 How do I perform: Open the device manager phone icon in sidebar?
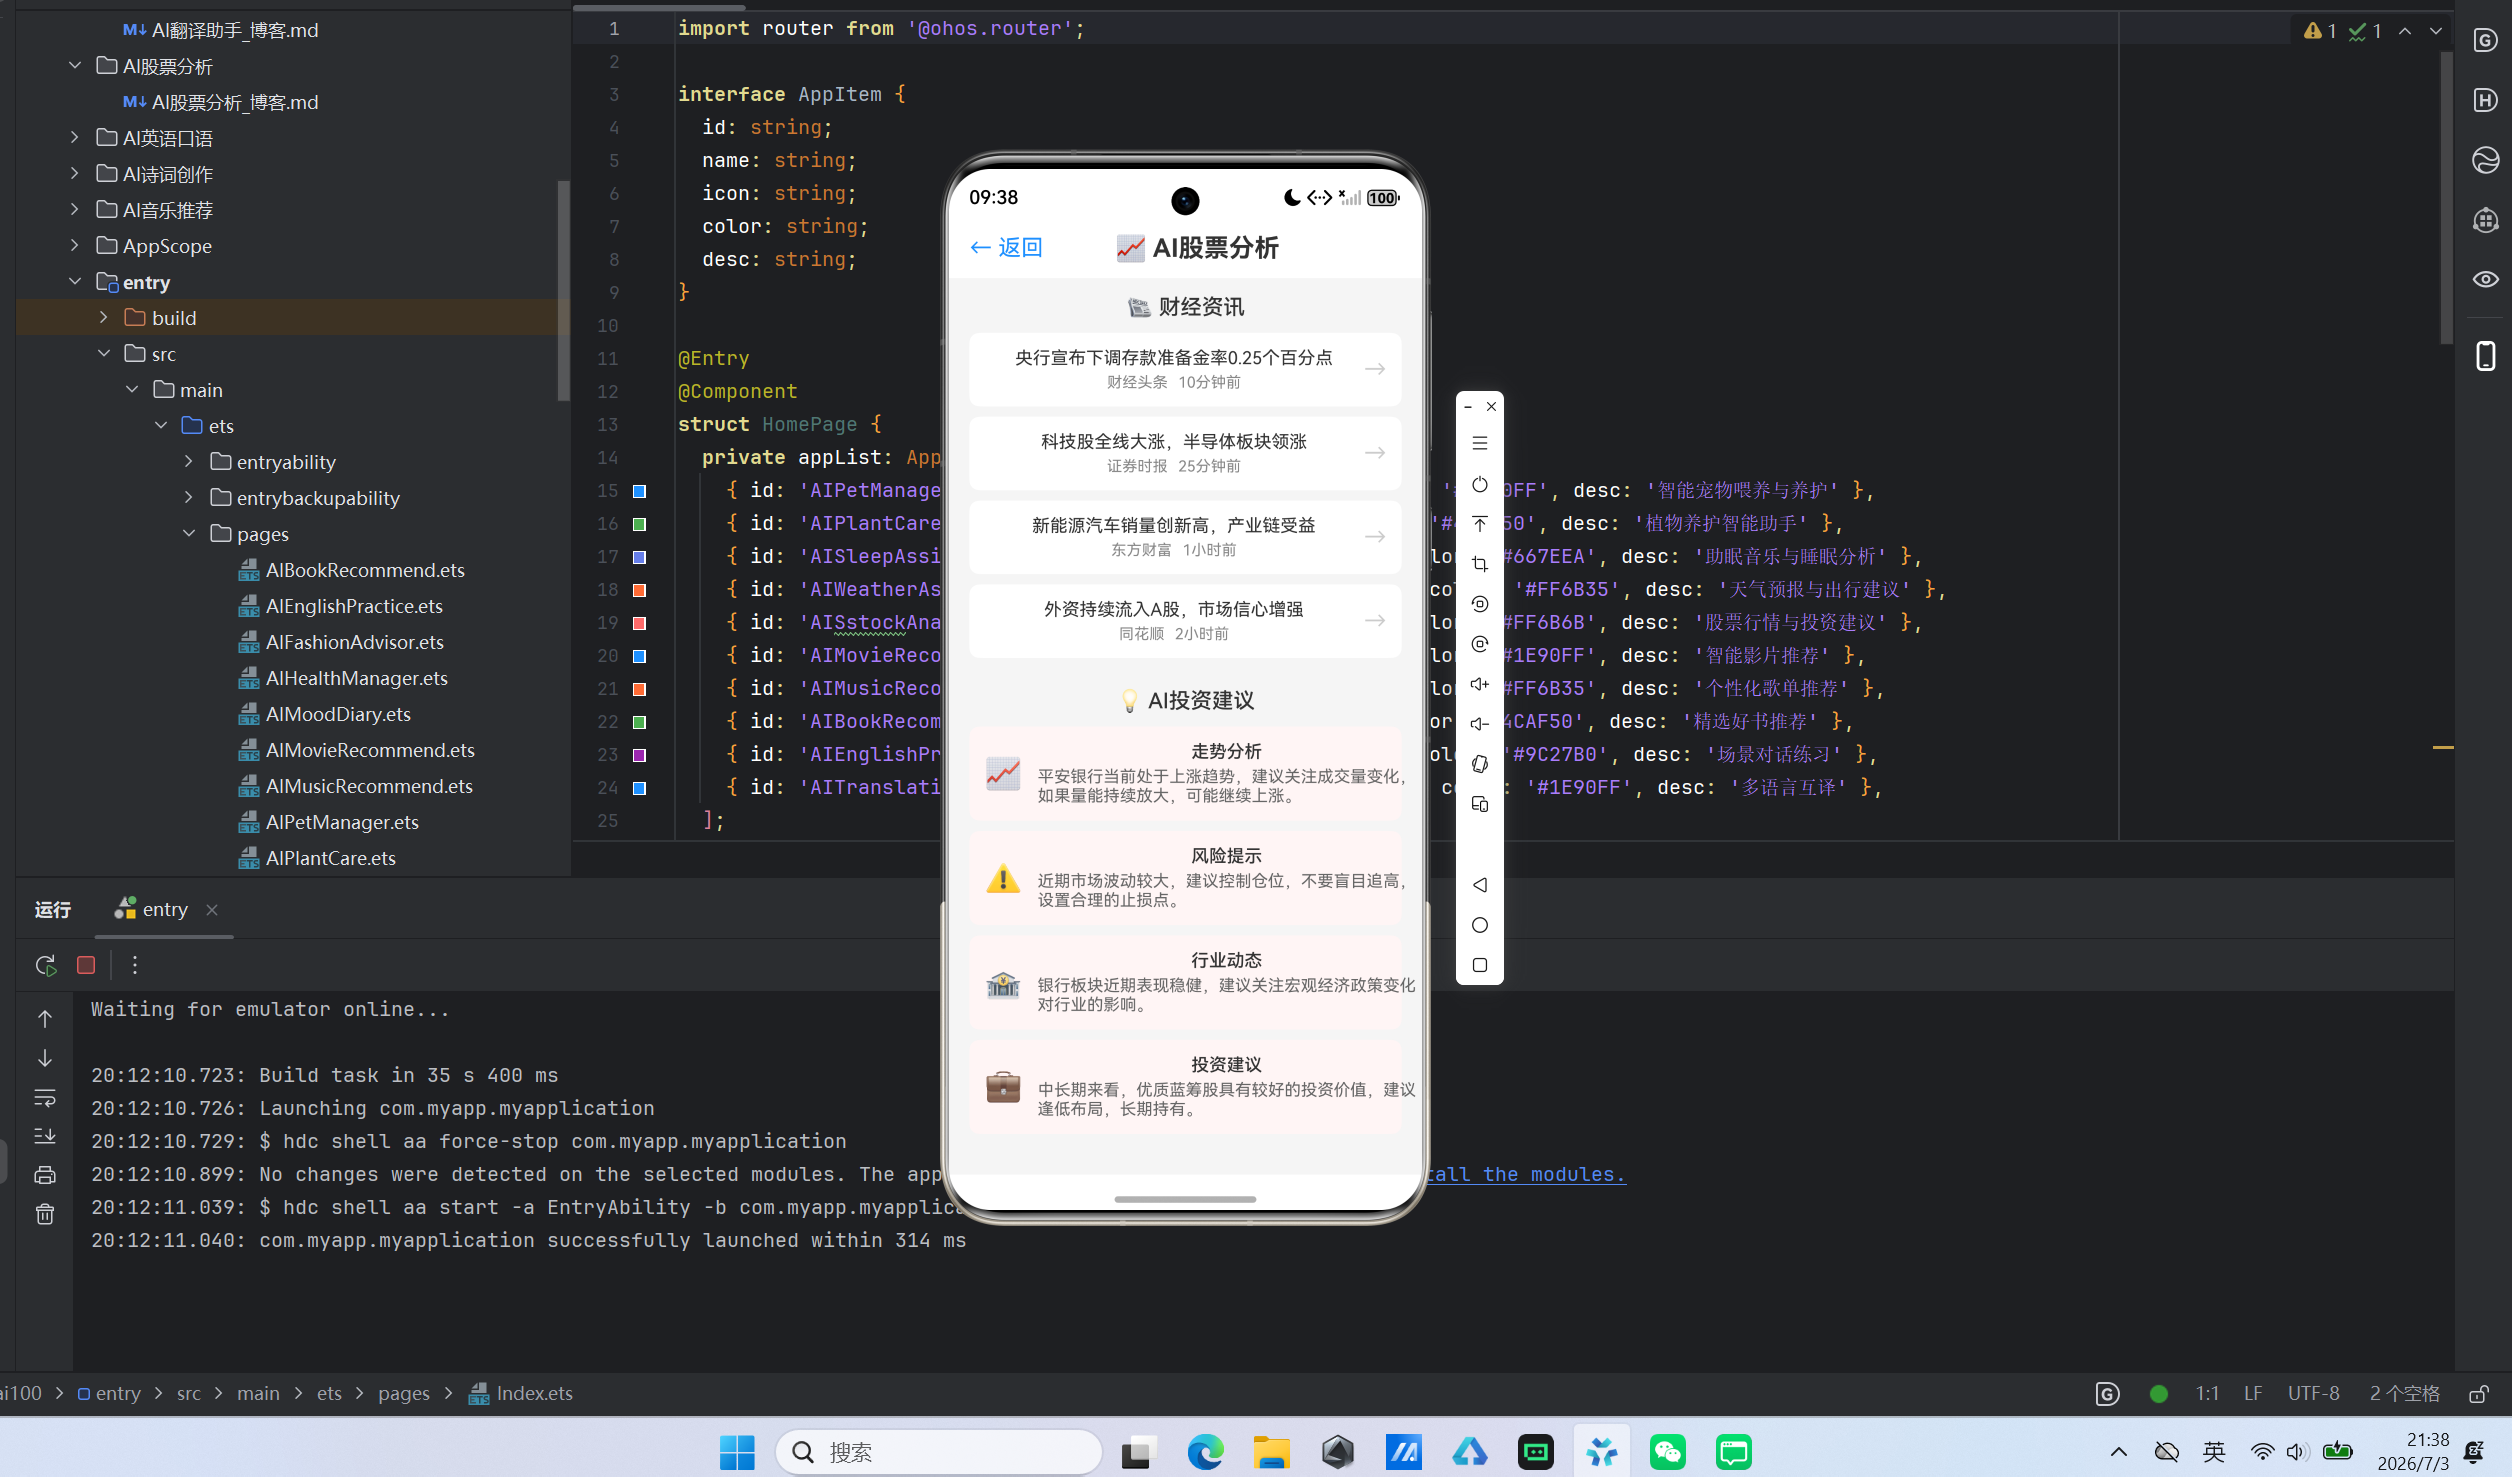[x=2485, y=356]
